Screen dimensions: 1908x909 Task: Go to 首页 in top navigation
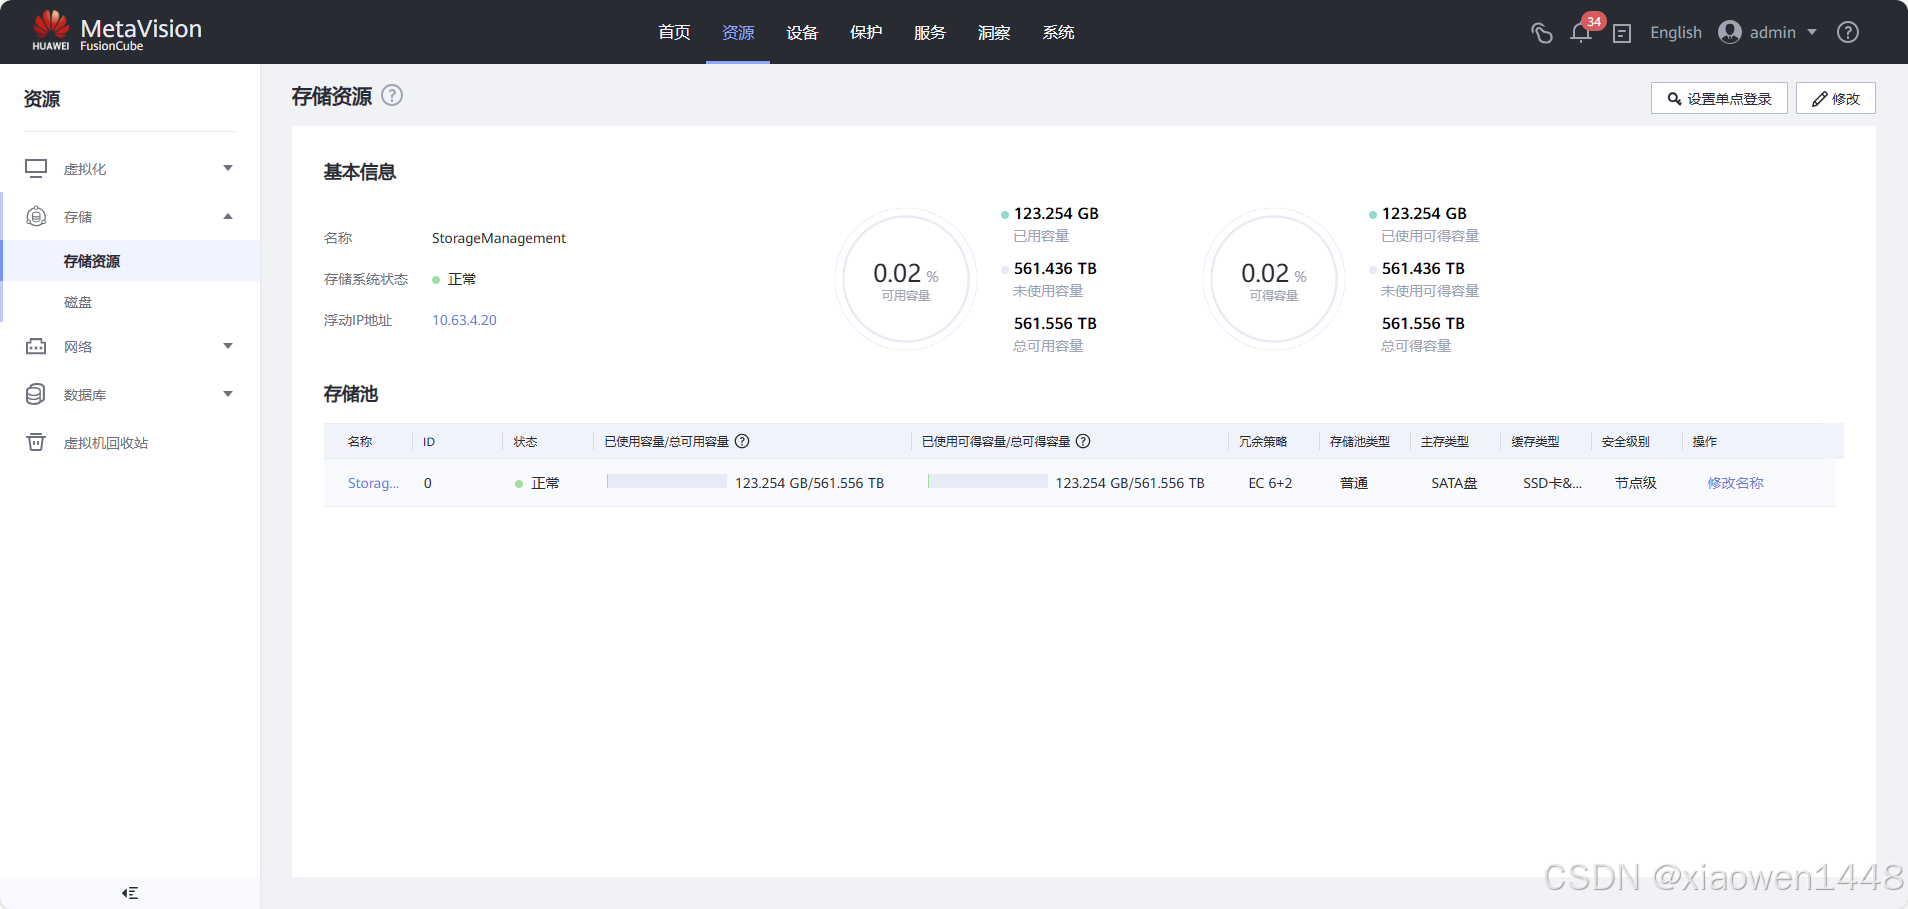coord(674,32)
